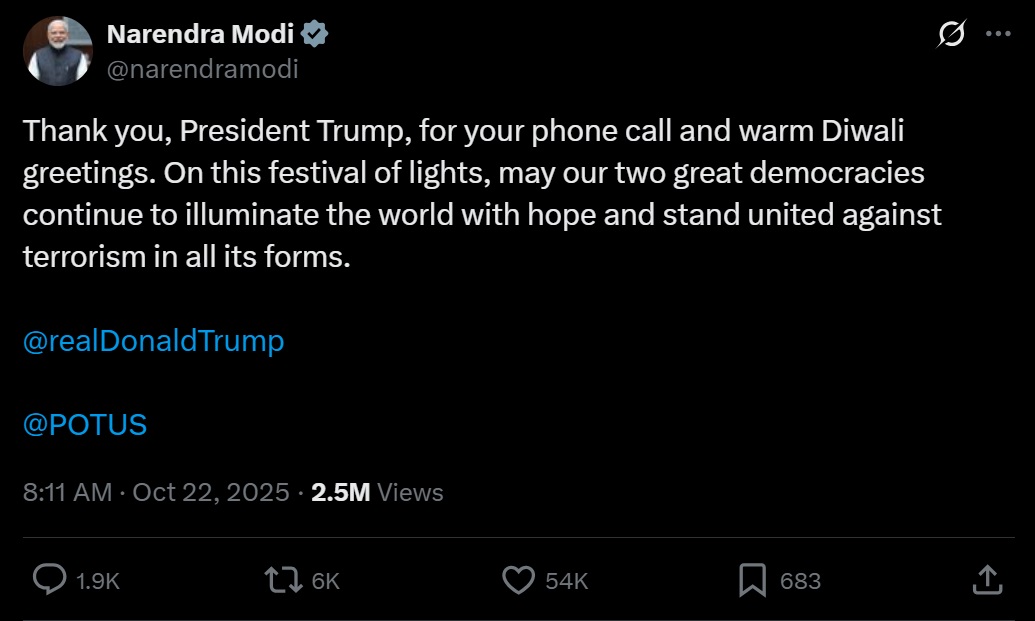Open Narendra Modi's profile picture
This screenshot has height=621, width=1035.
(58, 52)
